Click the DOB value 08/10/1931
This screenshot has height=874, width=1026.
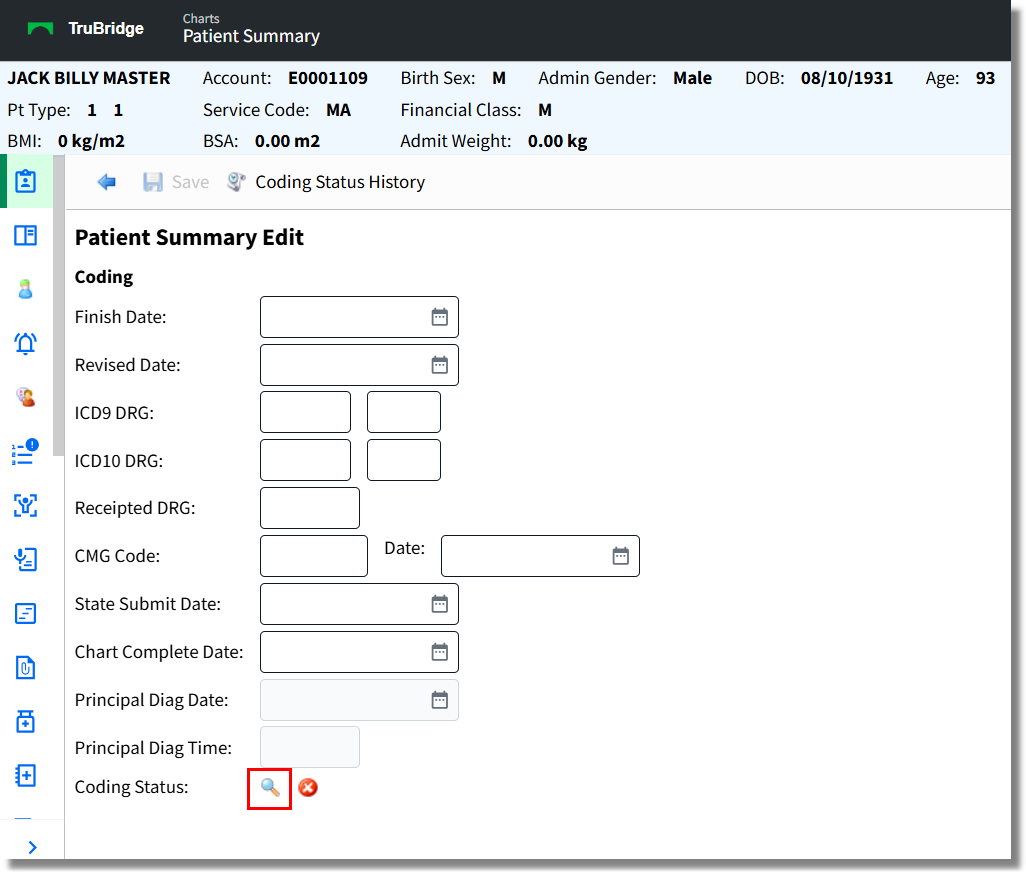847,79
